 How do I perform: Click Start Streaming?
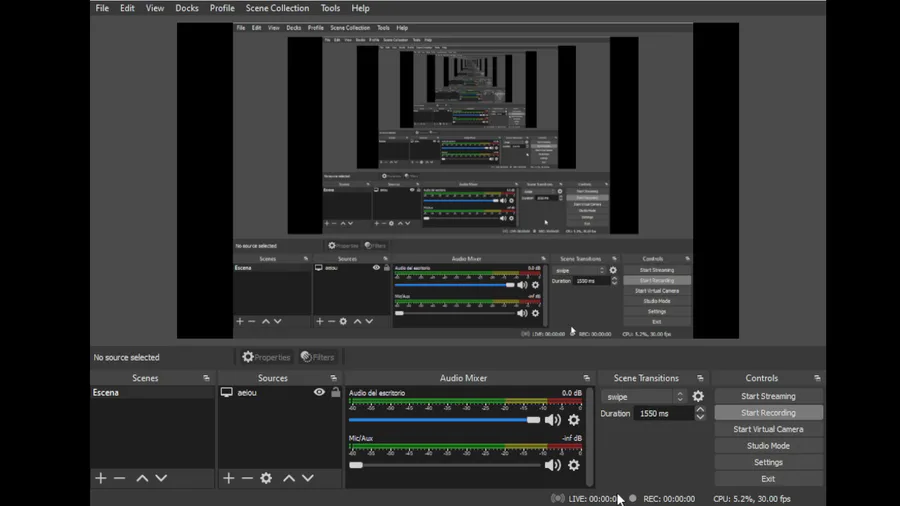click(768, 396)
